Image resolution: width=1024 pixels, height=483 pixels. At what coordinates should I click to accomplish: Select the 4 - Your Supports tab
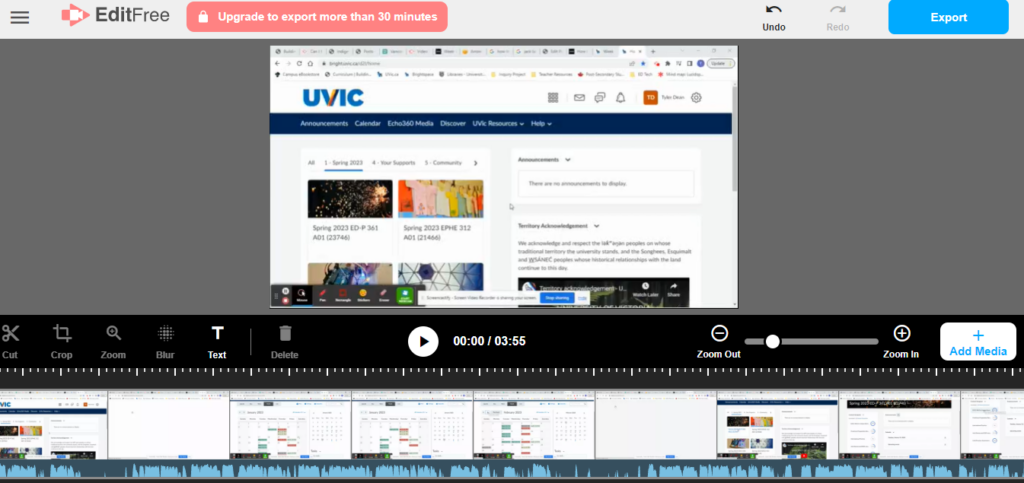pos(393,163)
